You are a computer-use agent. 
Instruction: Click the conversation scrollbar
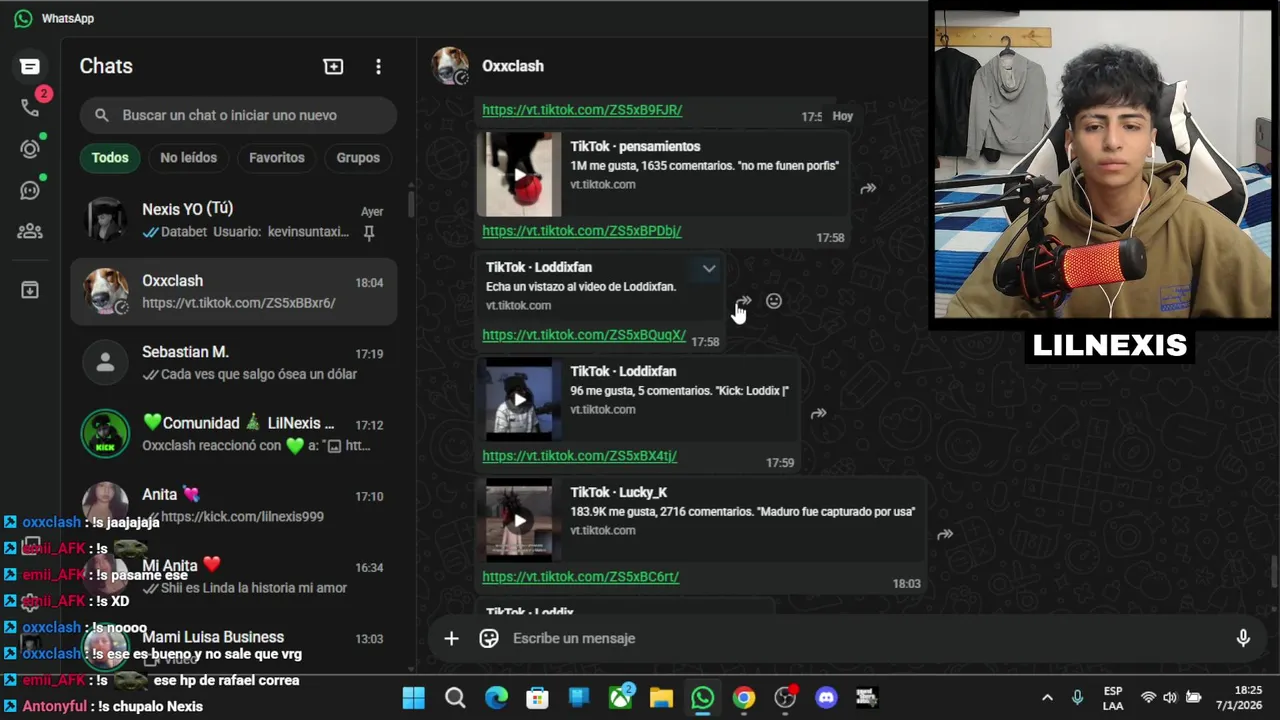[1274, 572]
